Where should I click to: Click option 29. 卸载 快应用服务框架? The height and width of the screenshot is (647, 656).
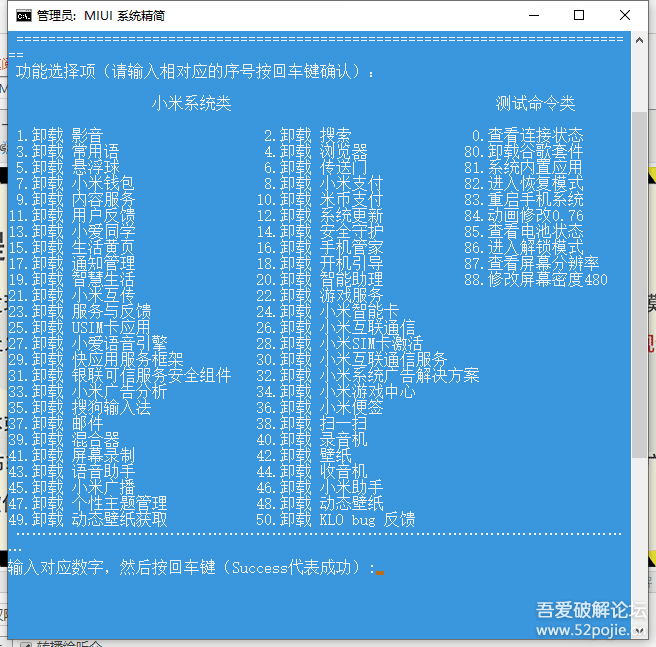pyautogui.click(x=96, y=359)
